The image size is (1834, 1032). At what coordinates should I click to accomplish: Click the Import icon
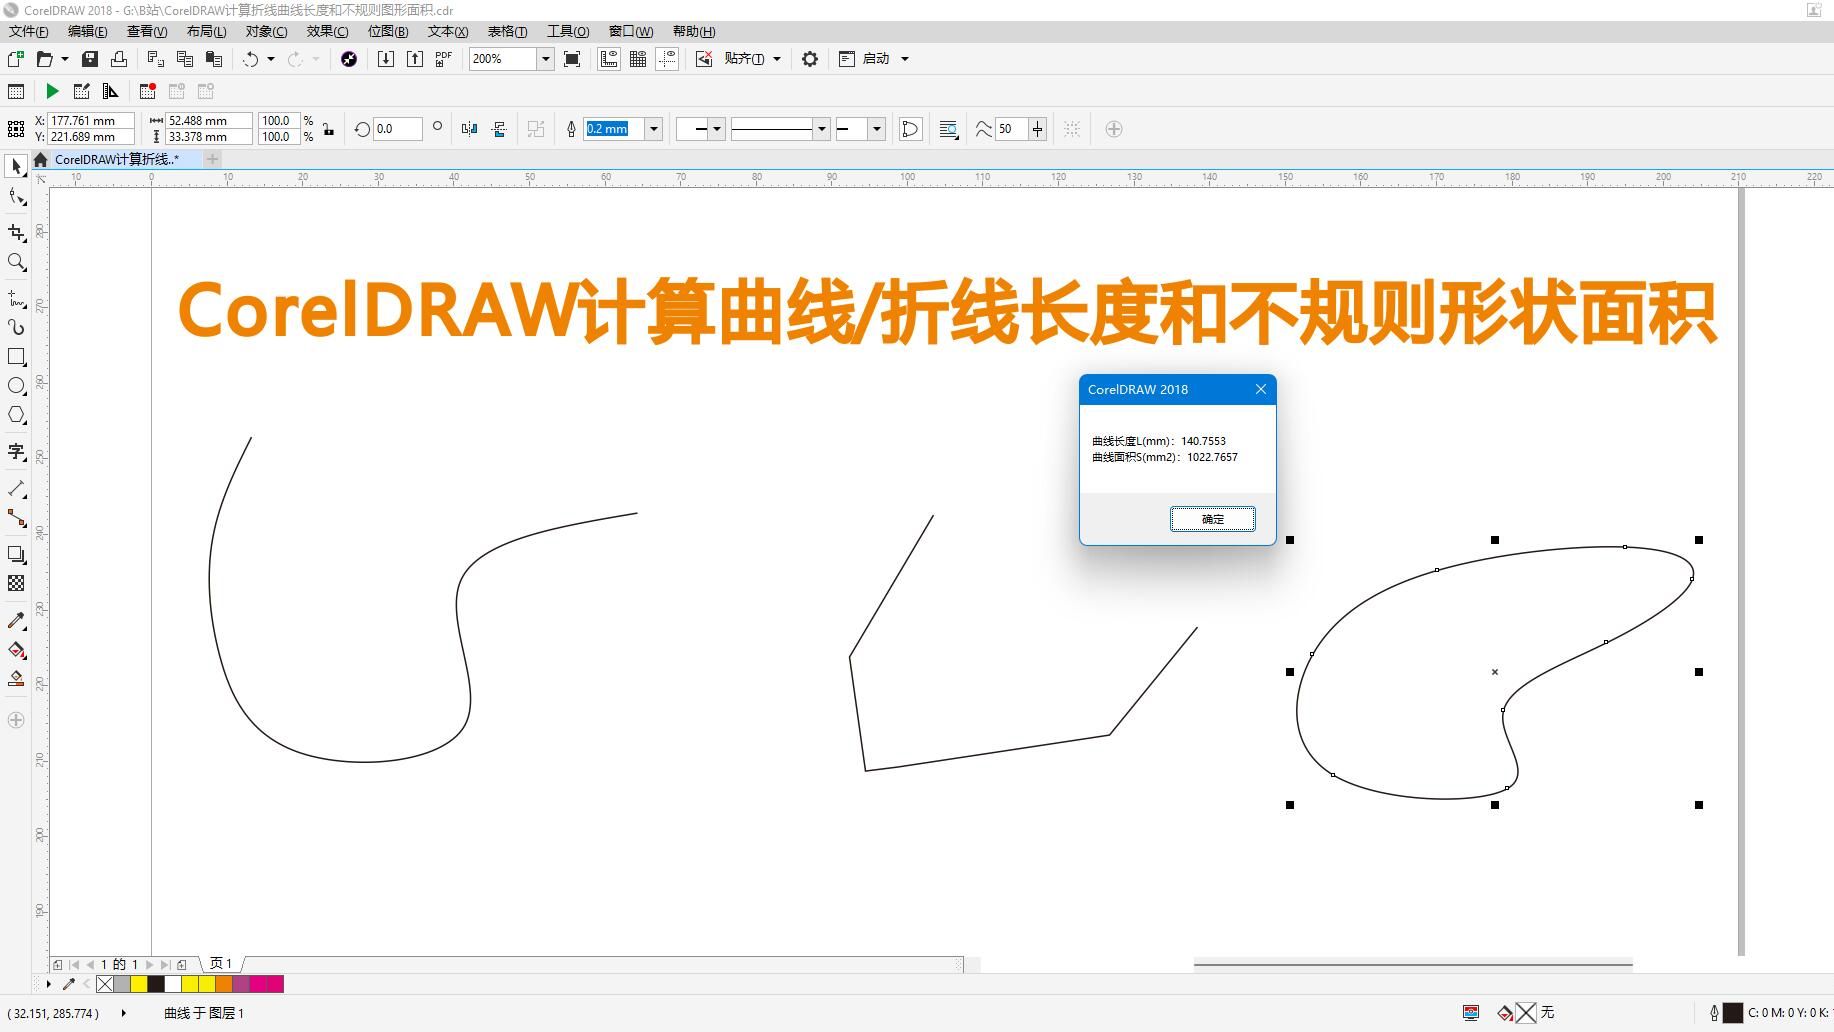click(385, 59)
